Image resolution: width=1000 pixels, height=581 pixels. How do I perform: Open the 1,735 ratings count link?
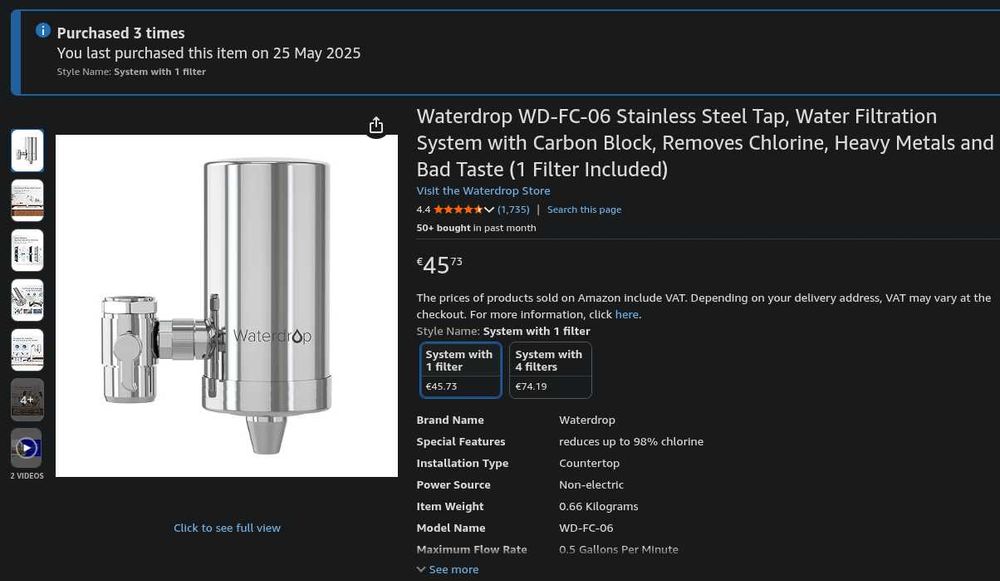513,210
